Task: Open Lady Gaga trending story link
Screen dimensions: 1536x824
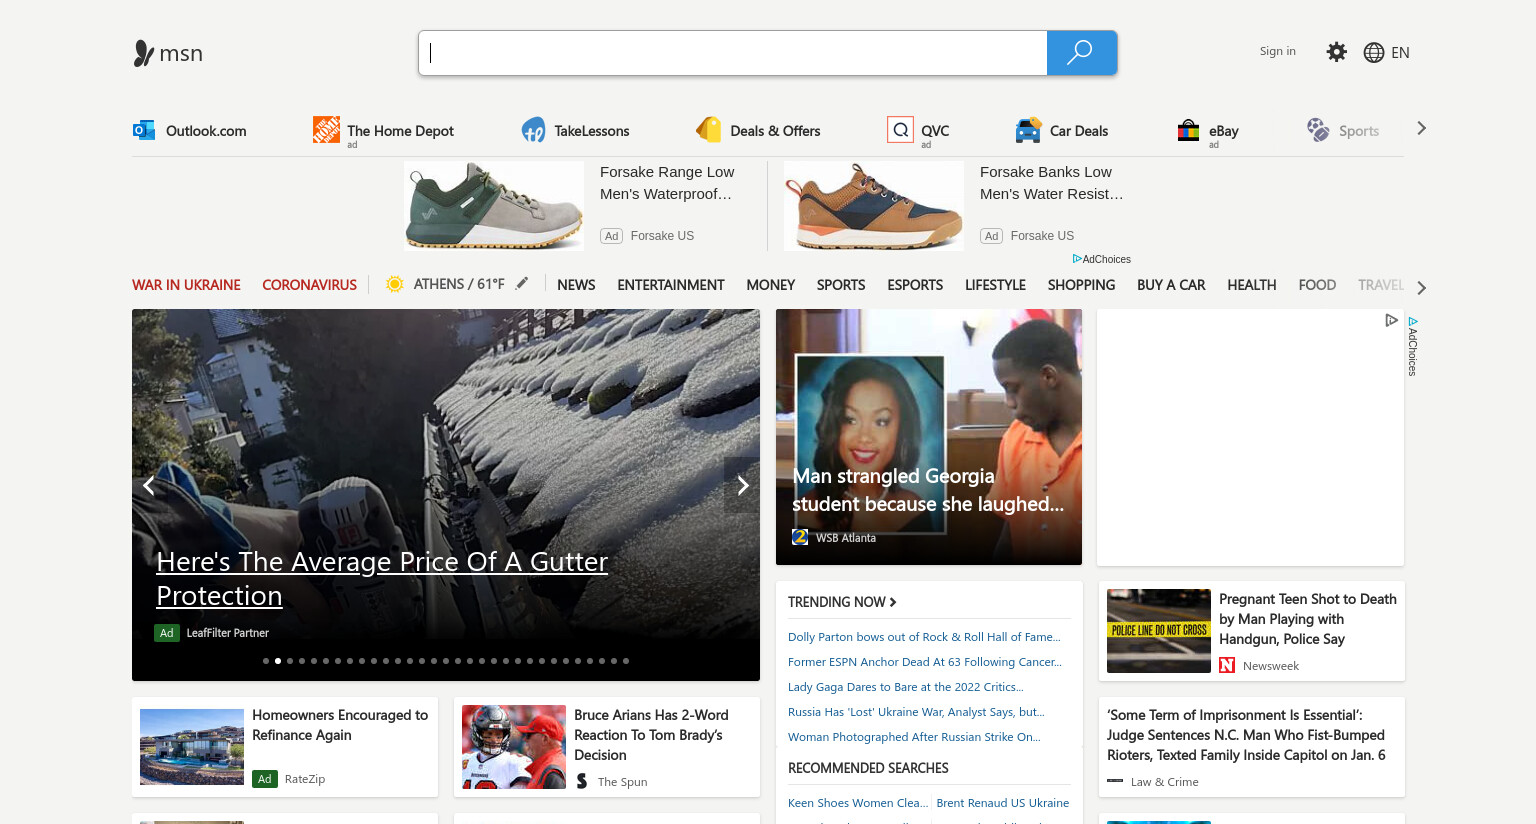Action: click(x=906, y=687)
